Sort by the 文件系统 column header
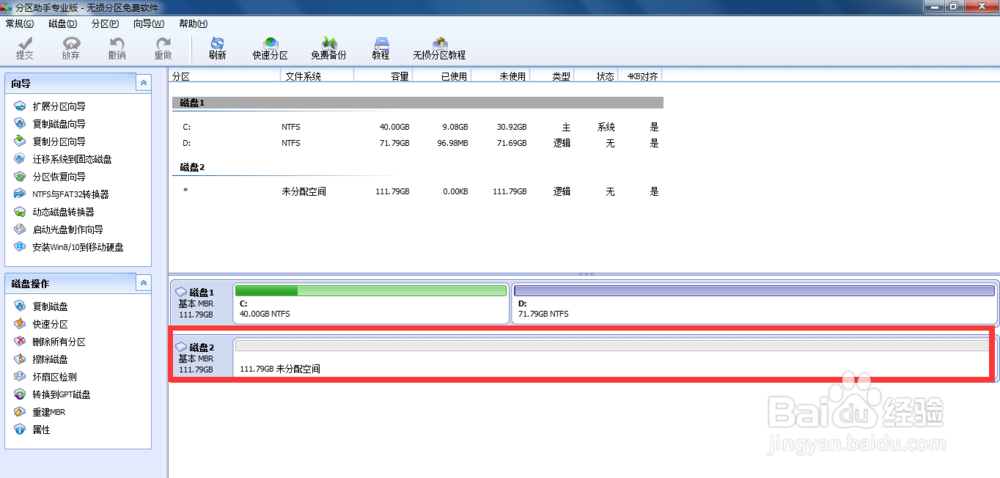The image size is (1000, 478). 317,76
